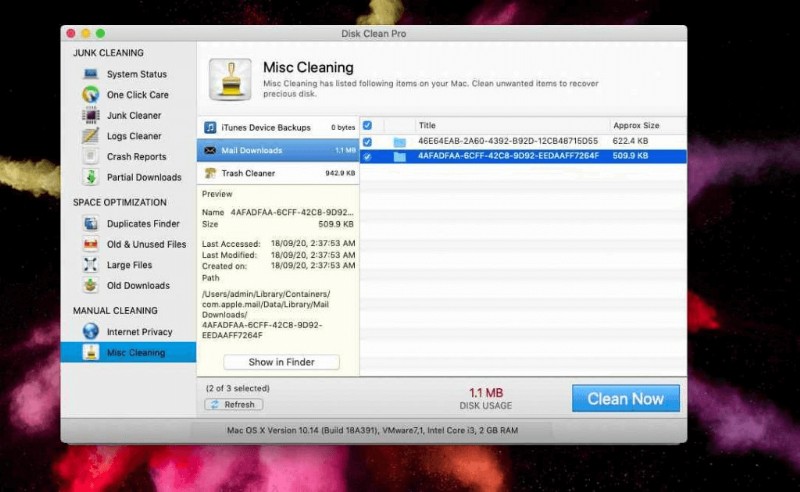
Task: Click large Misc Cleaning header icon
Action: 230,80
